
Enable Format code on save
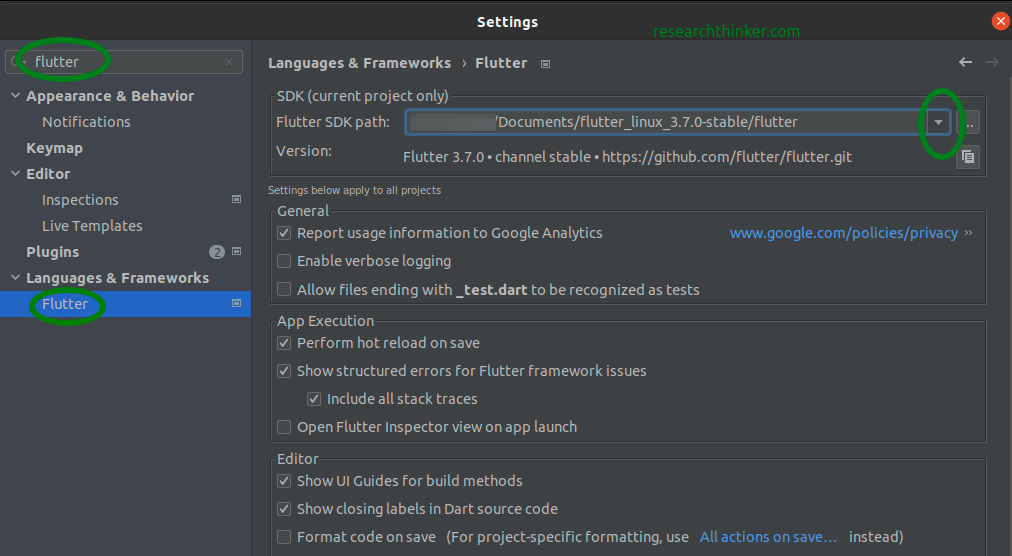(285, 537)
